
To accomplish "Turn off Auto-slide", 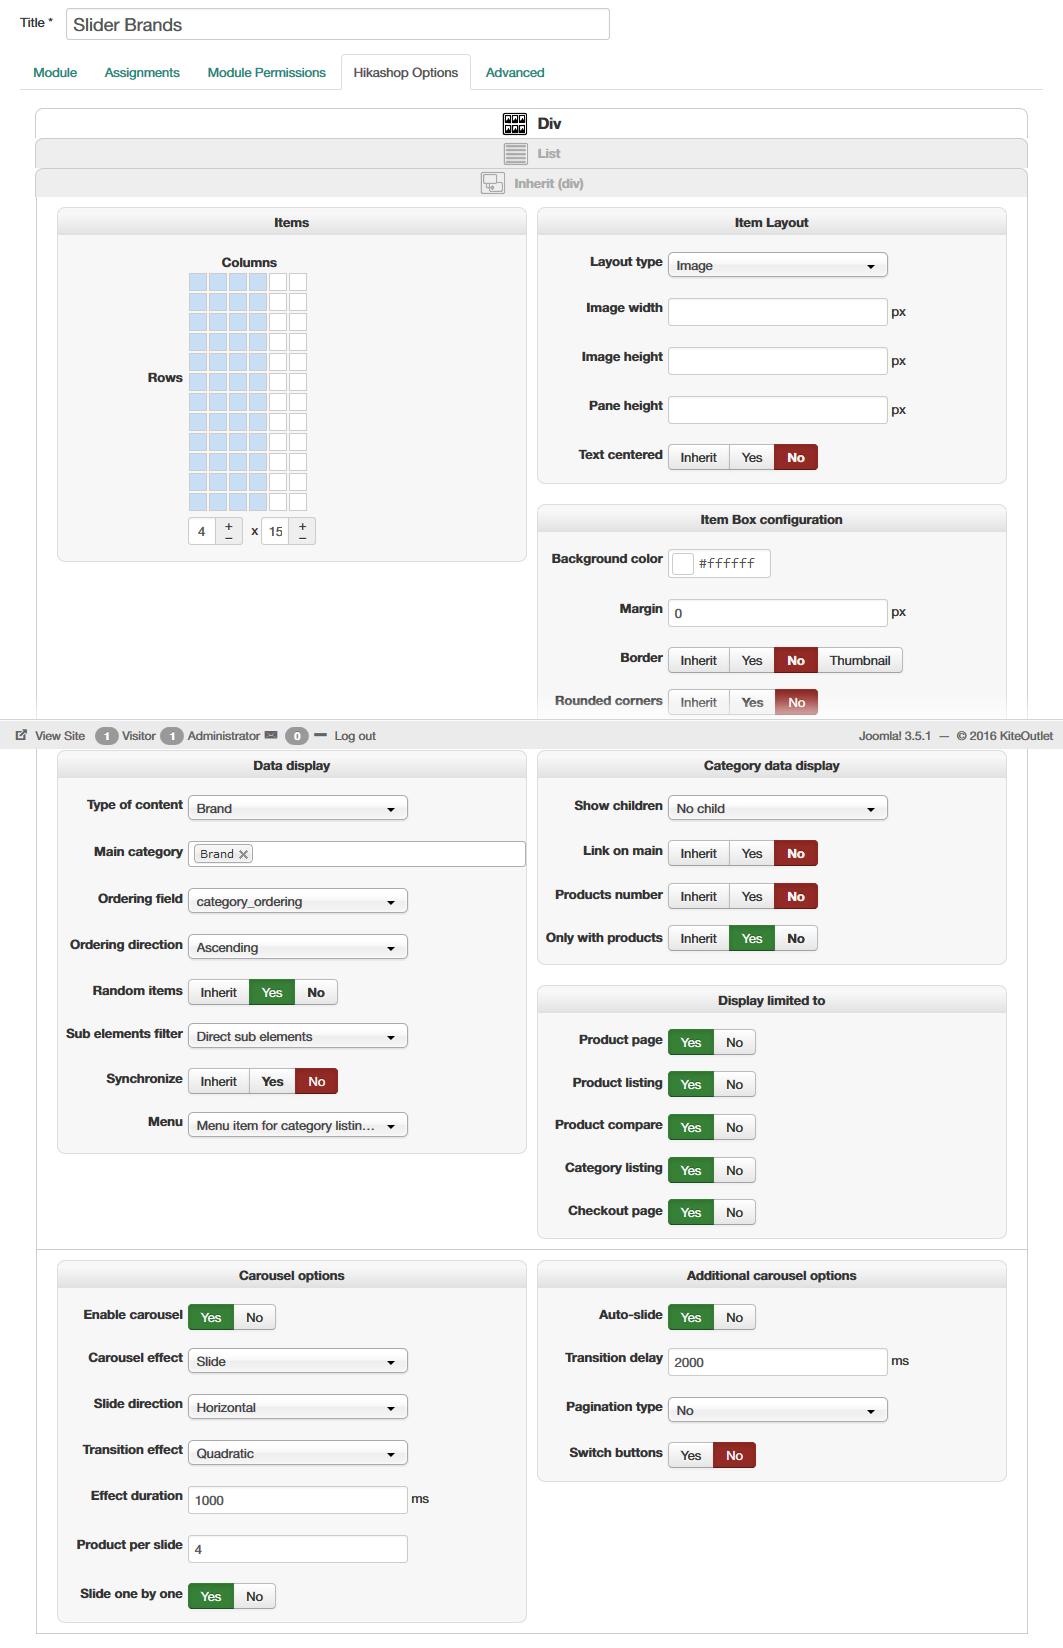I will pyautogui.click(x=735, y=1318).
